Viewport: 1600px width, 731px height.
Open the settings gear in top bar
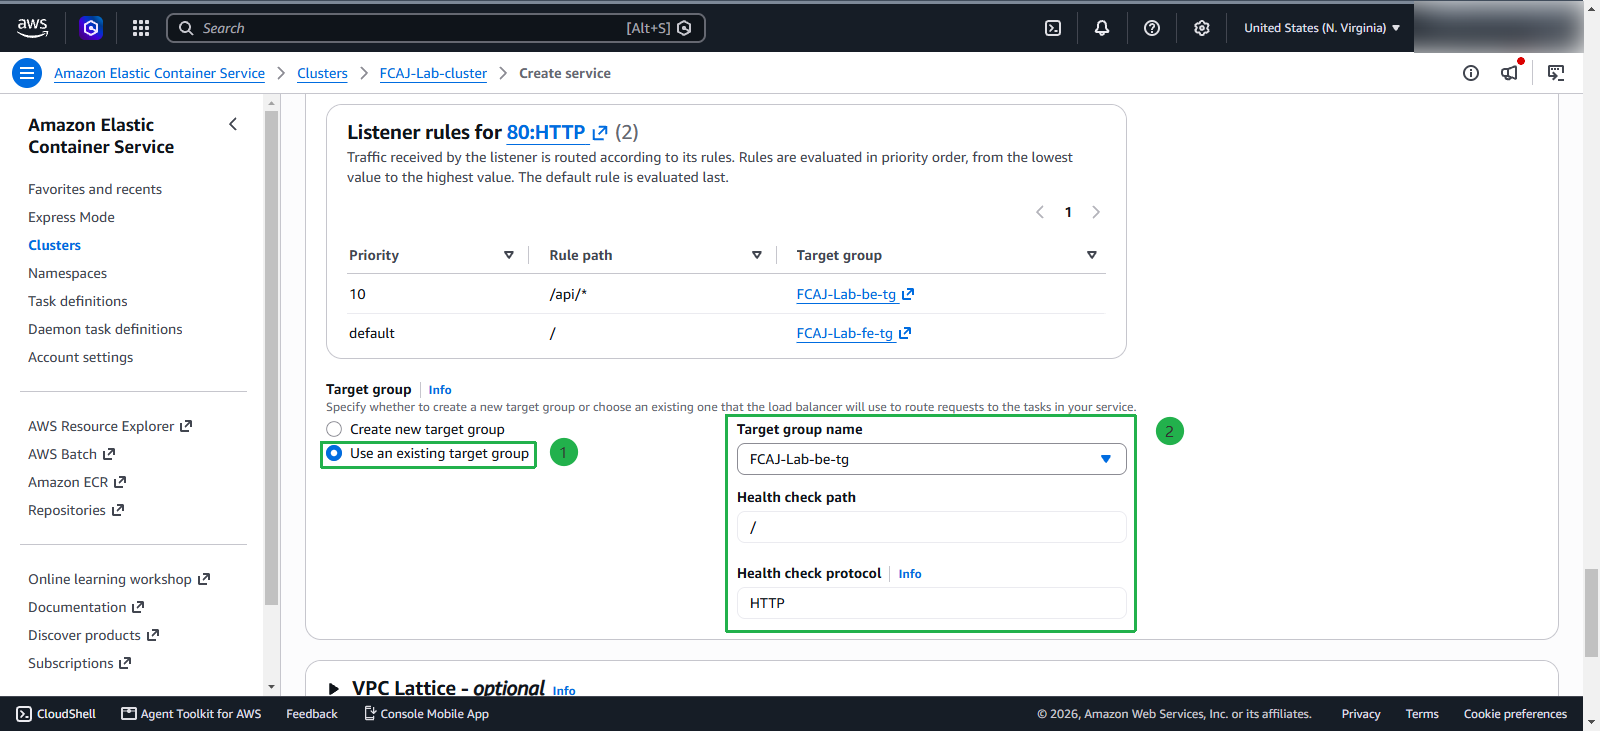click(1202, 28)
